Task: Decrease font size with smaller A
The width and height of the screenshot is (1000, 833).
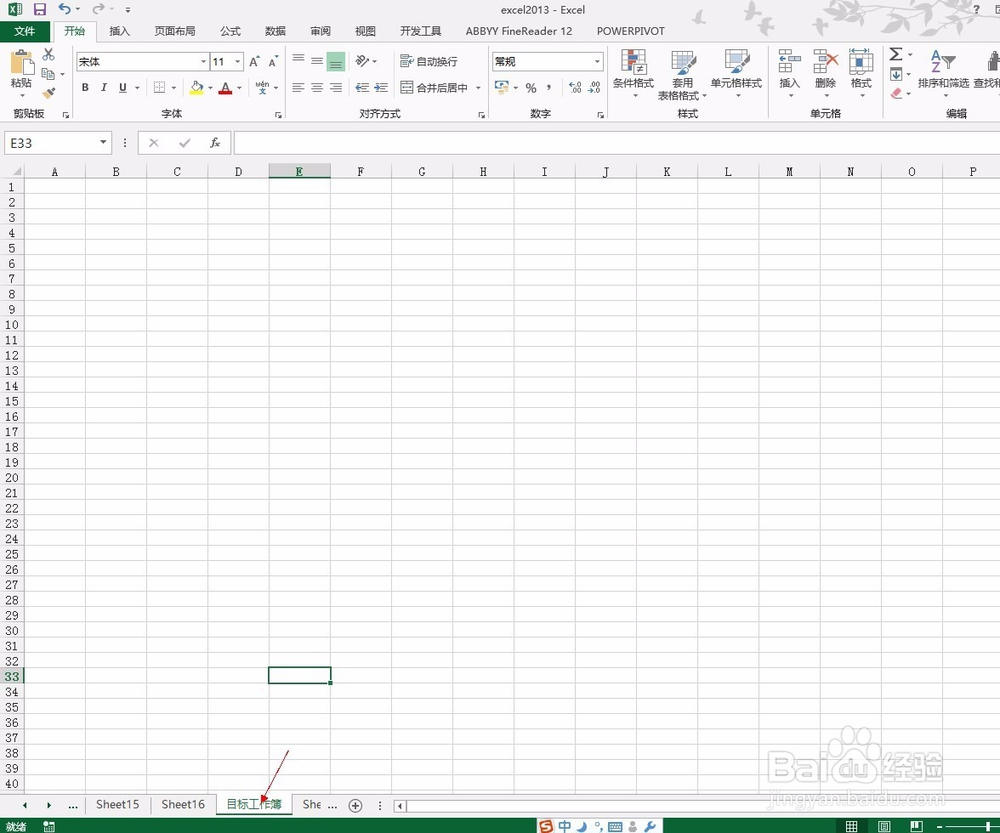Action: (273, 62)
